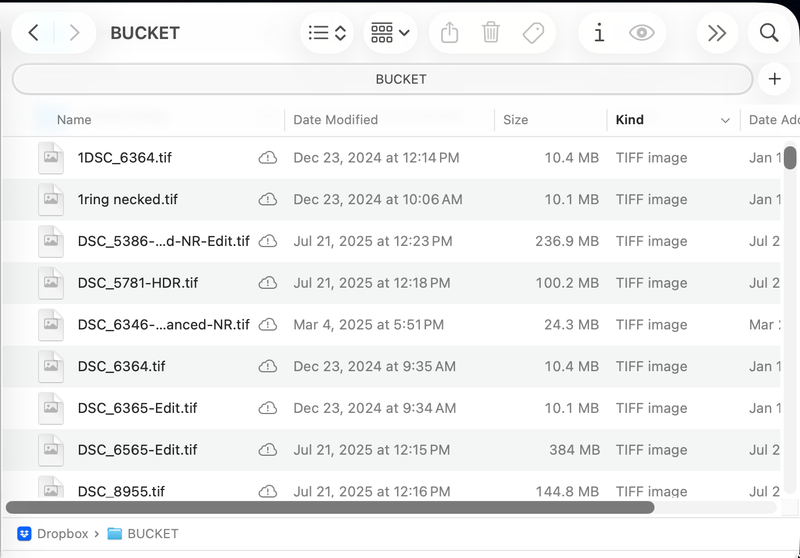Expand the toolbar overflow chevrons
The width and height of the screenshot is (800, 558).
(717, 33)
